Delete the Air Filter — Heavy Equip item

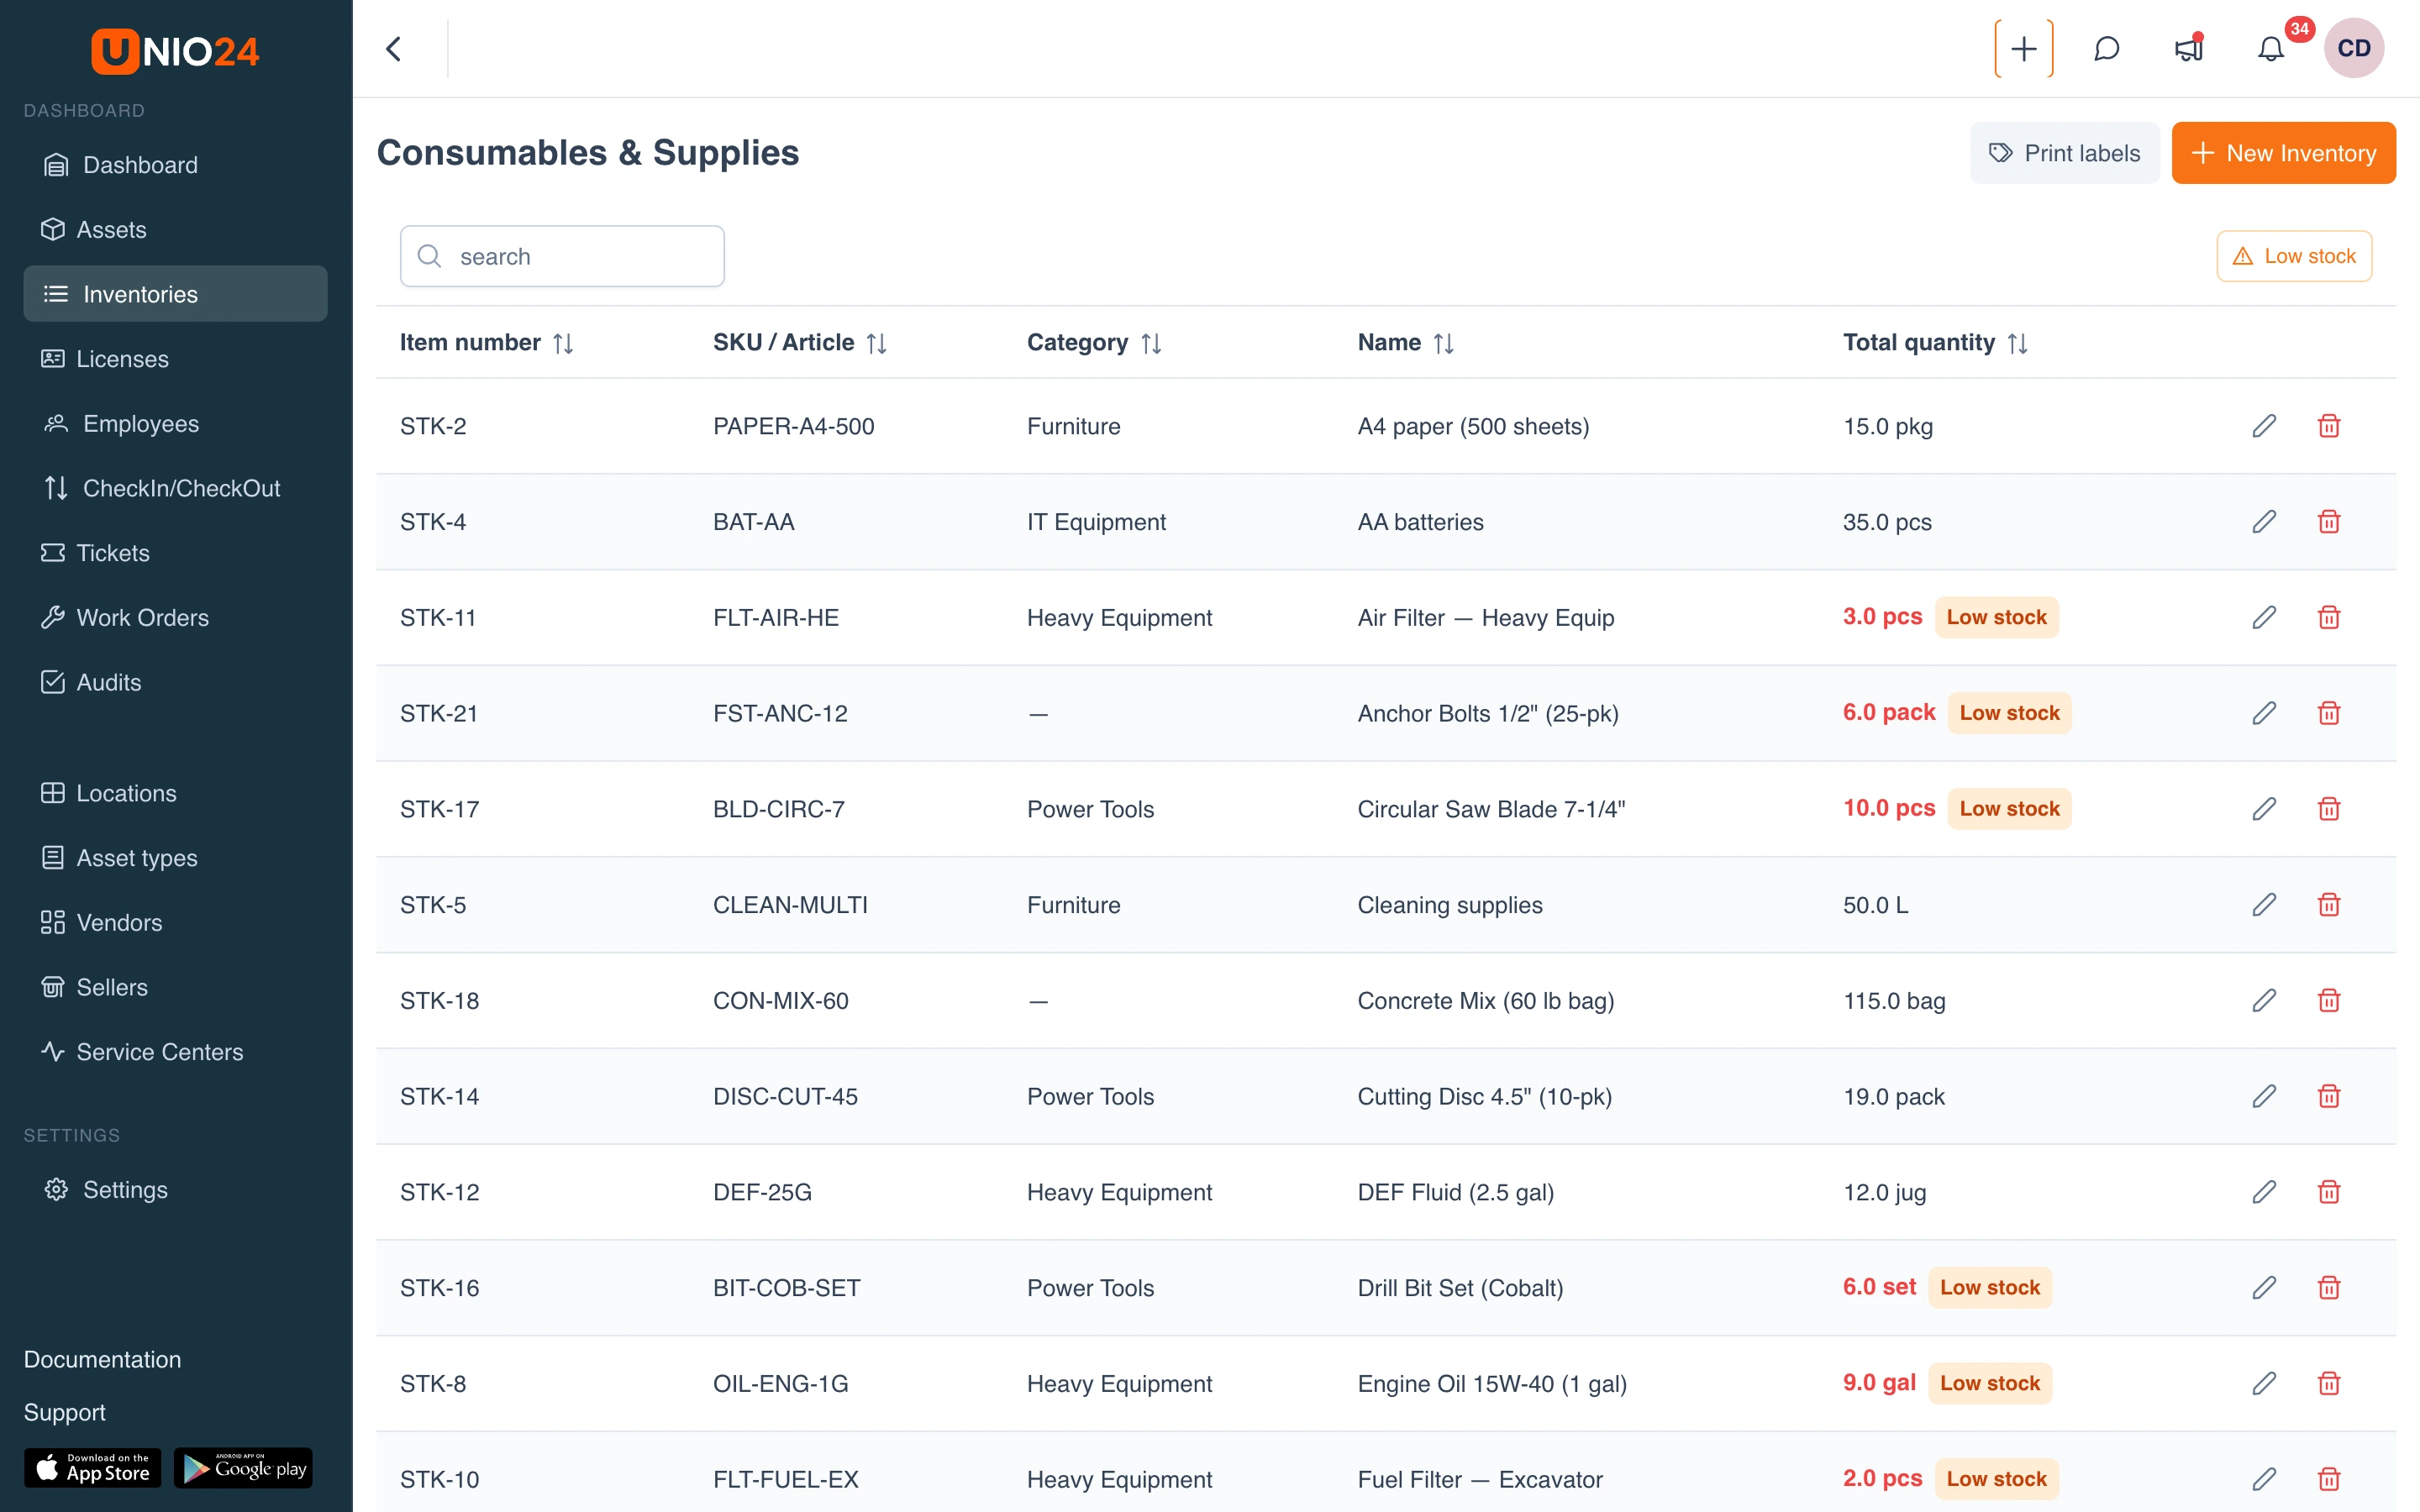point(2329,618)
